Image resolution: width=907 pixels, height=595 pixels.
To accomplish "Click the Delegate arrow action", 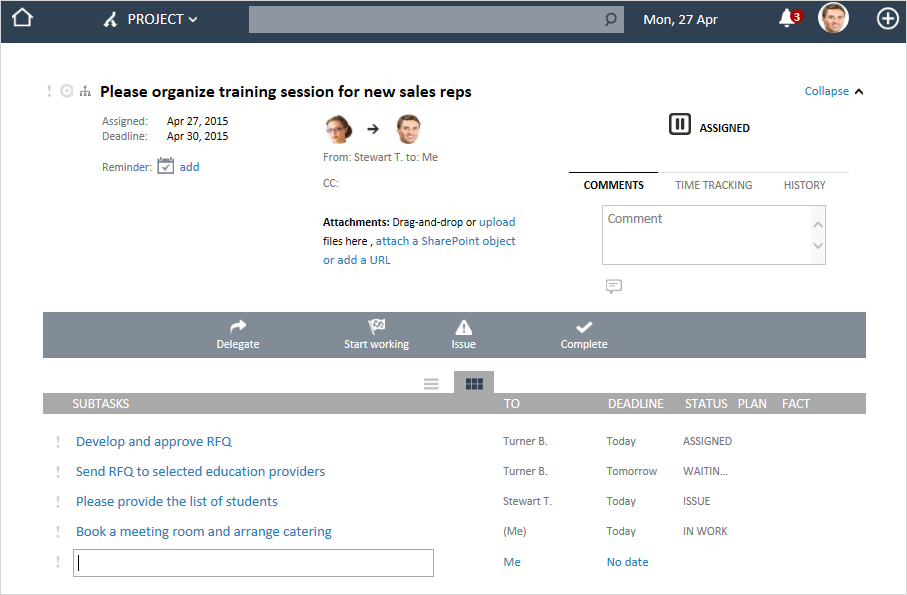I will coord(238,334).
